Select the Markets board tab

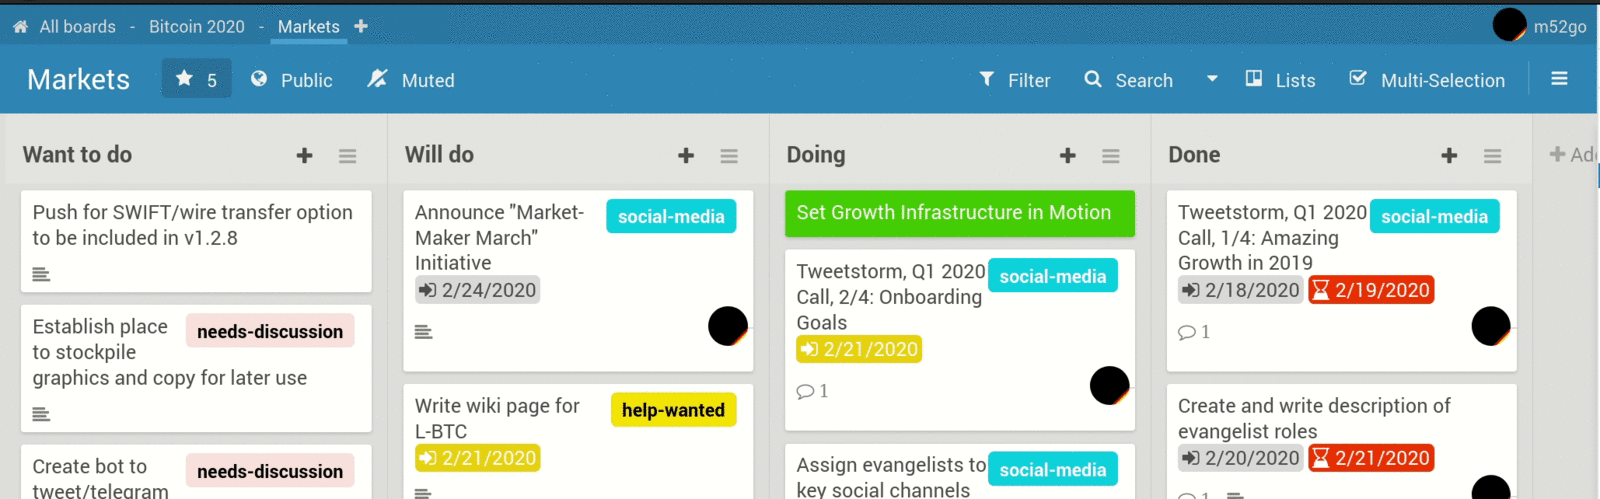click(x=308, y=27)
